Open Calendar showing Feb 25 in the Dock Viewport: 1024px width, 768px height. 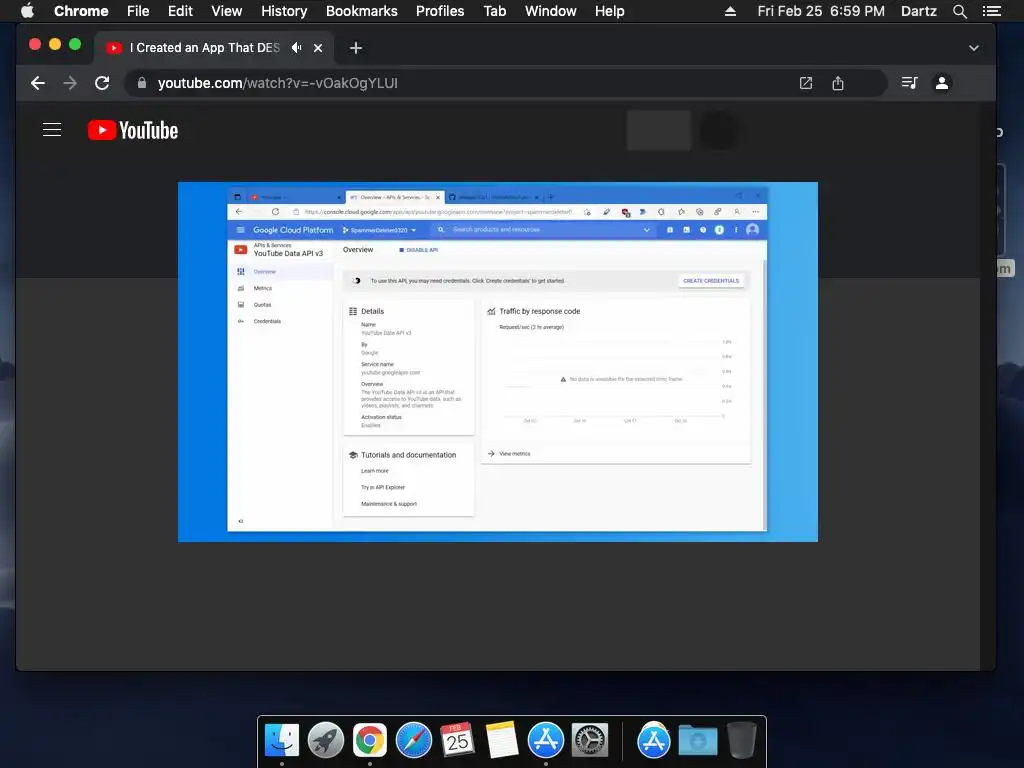[x=457, y=741]
